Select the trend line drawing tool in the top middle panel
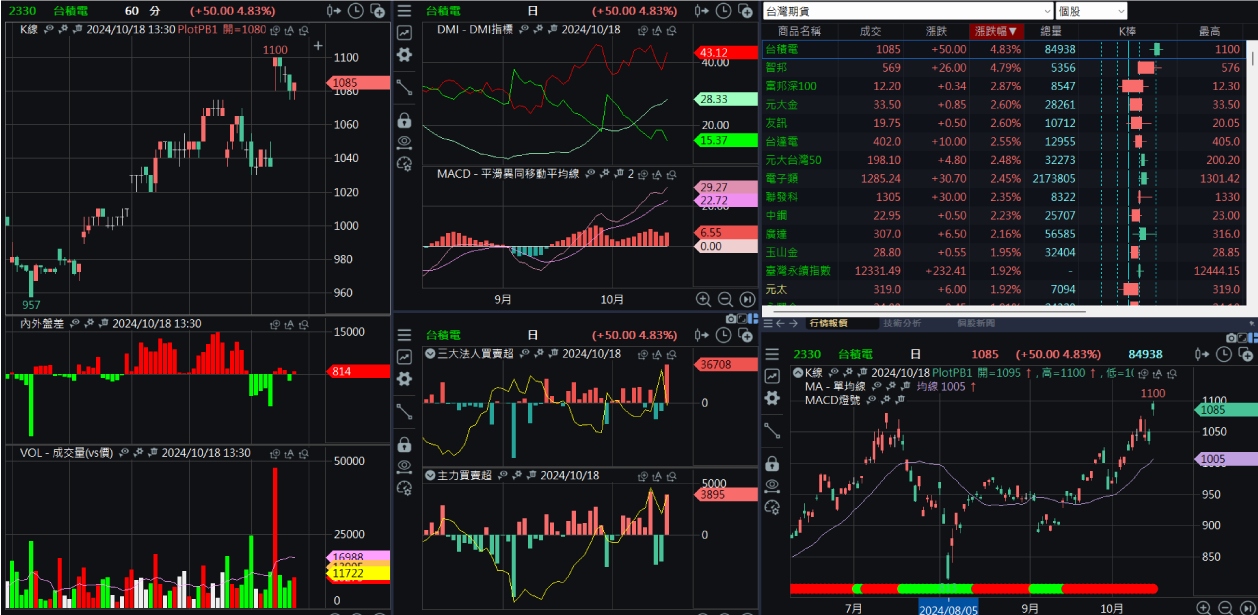Image resolution: width=1258 pixels, height=615 pixels. (404, 87)
